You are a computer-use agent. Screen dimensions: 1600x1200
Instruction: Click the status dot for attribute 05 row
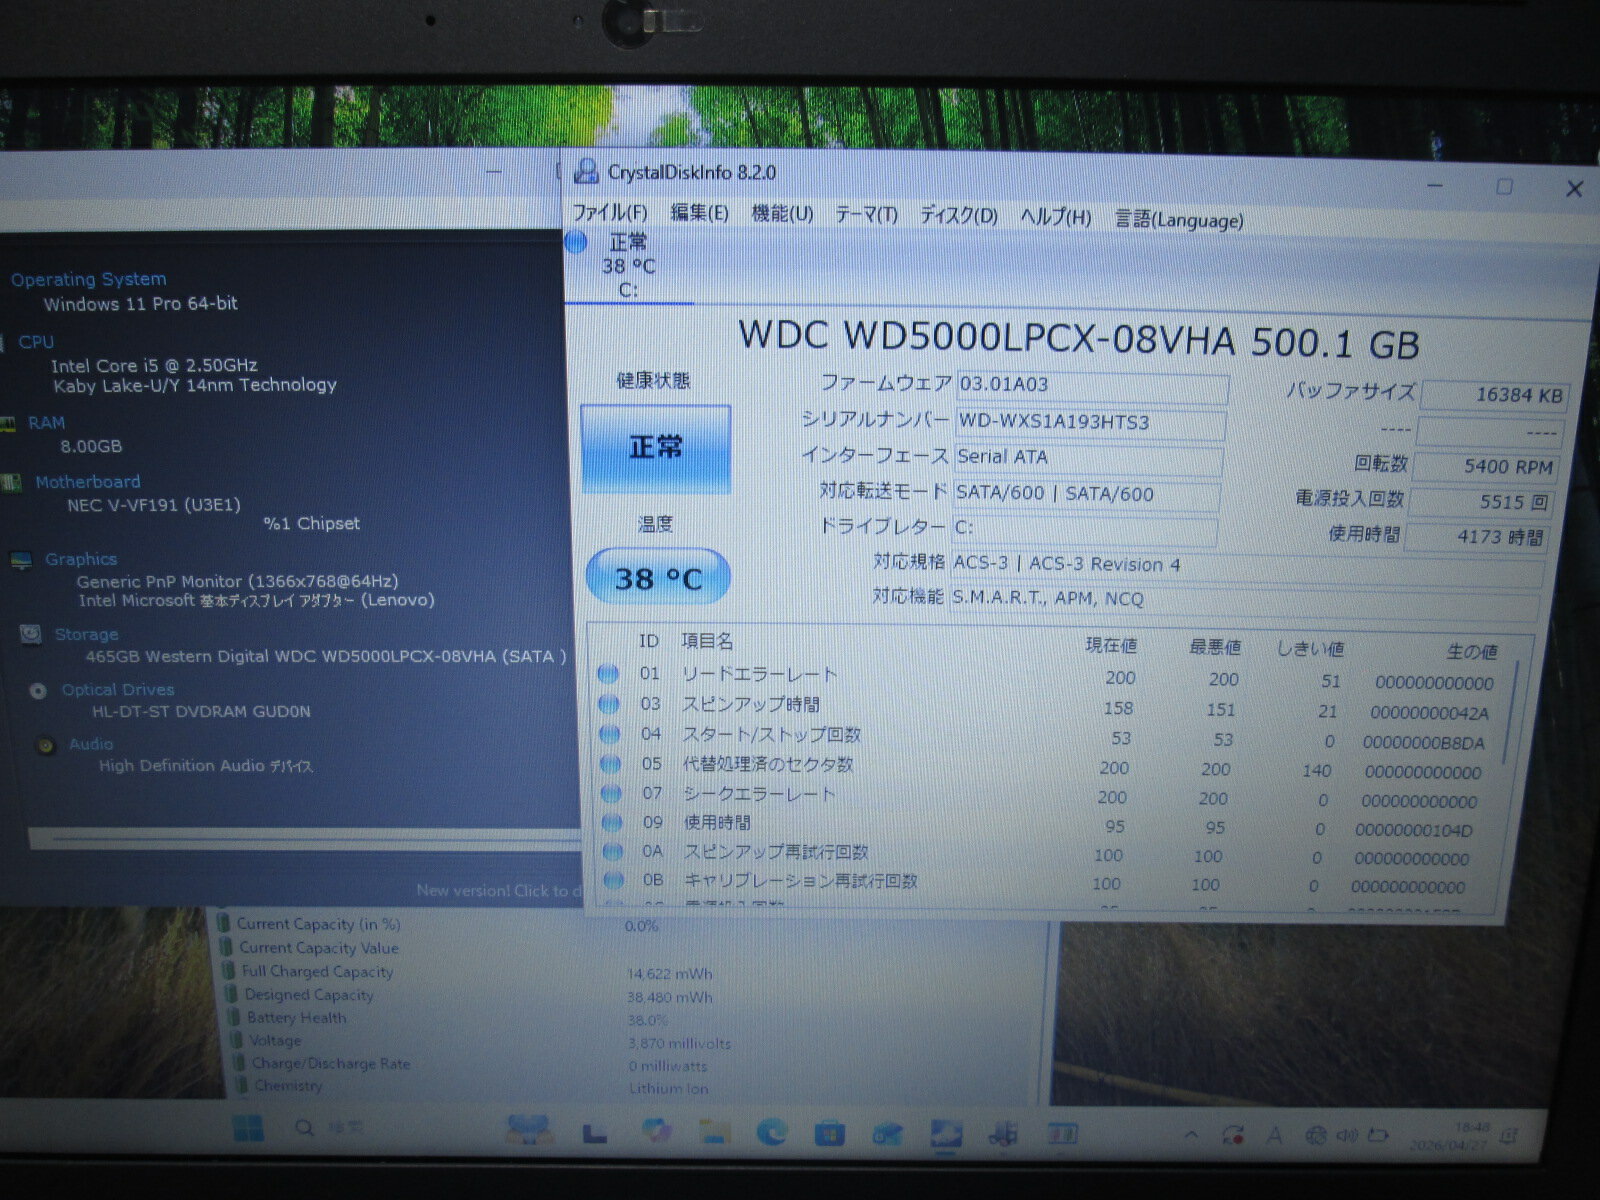(610, 764)
